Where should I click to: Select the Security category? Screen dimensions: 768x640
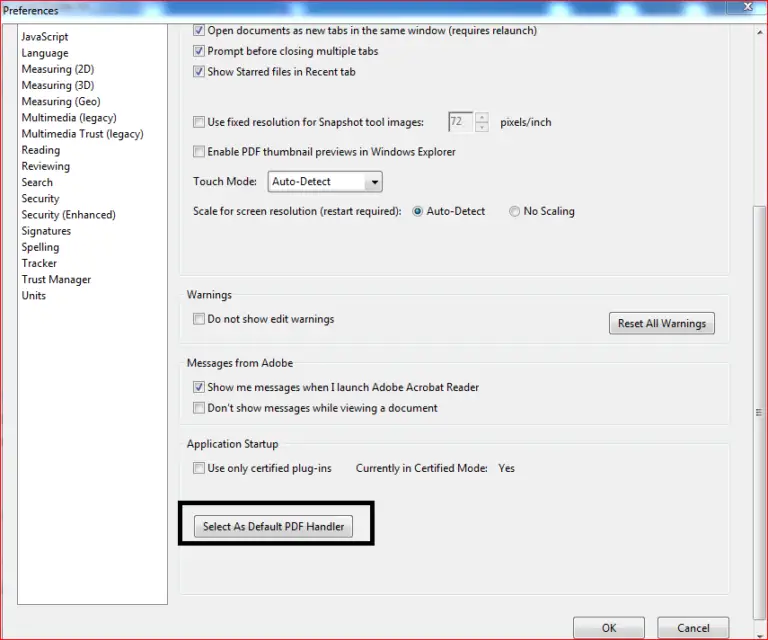[40, 198]
